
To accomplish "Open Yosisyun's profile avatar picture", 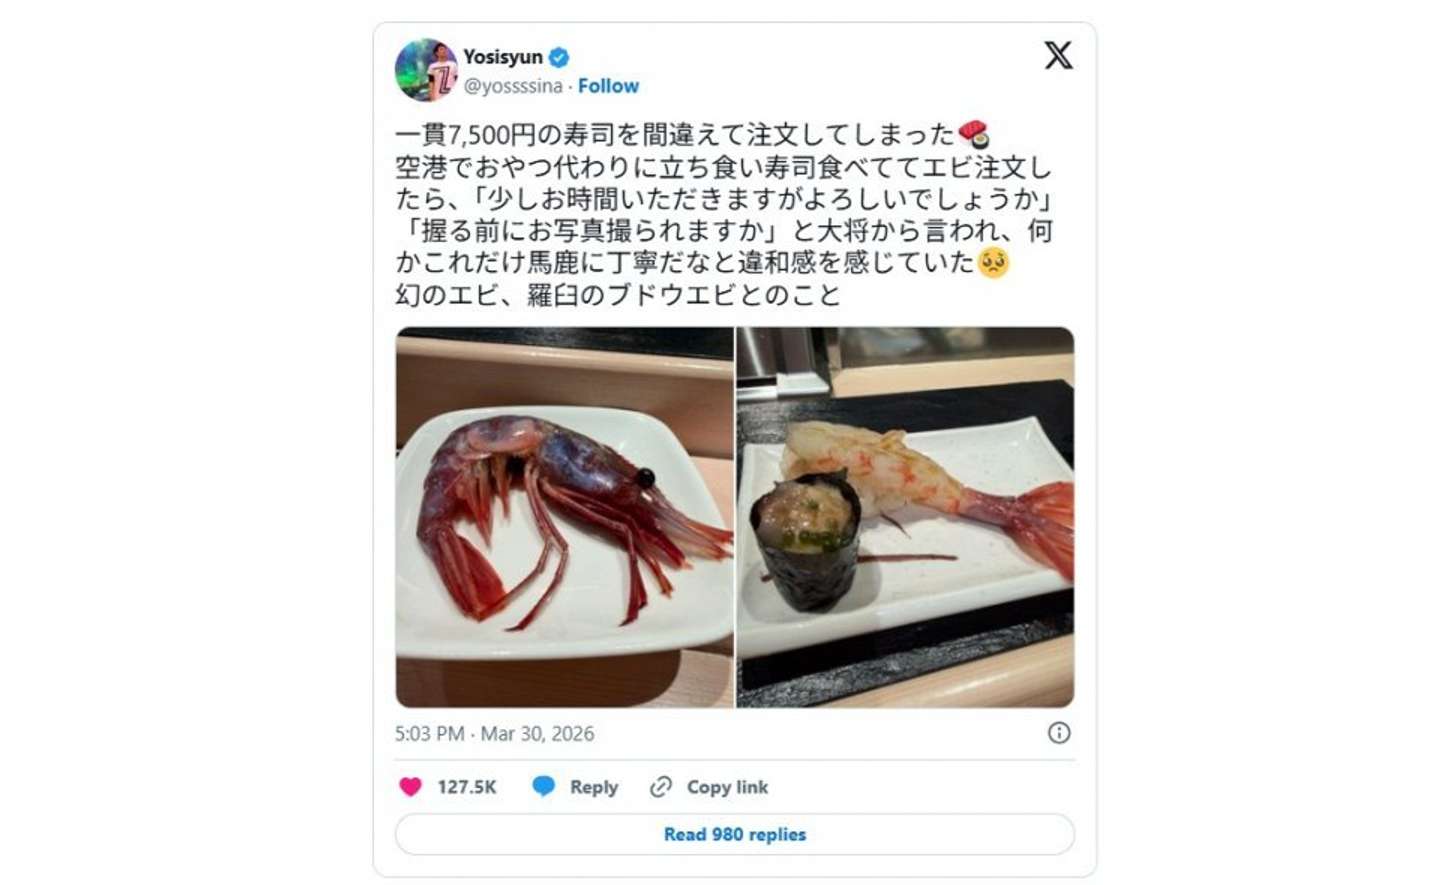I will 426,70.
